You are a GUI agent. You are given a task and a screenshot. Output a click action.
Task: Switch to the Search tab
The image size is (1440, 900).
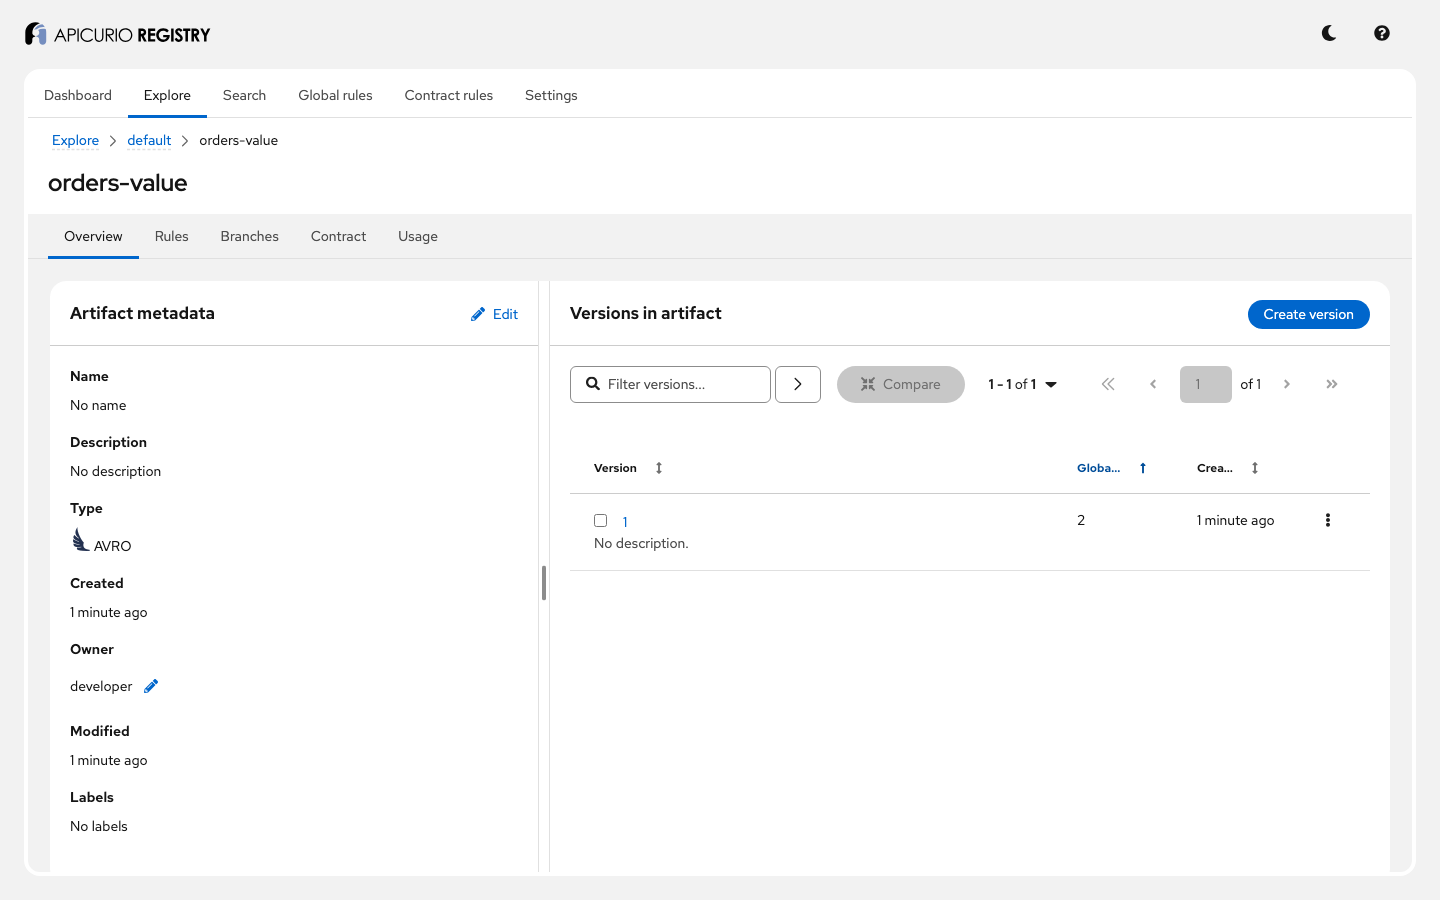(244, 95)
